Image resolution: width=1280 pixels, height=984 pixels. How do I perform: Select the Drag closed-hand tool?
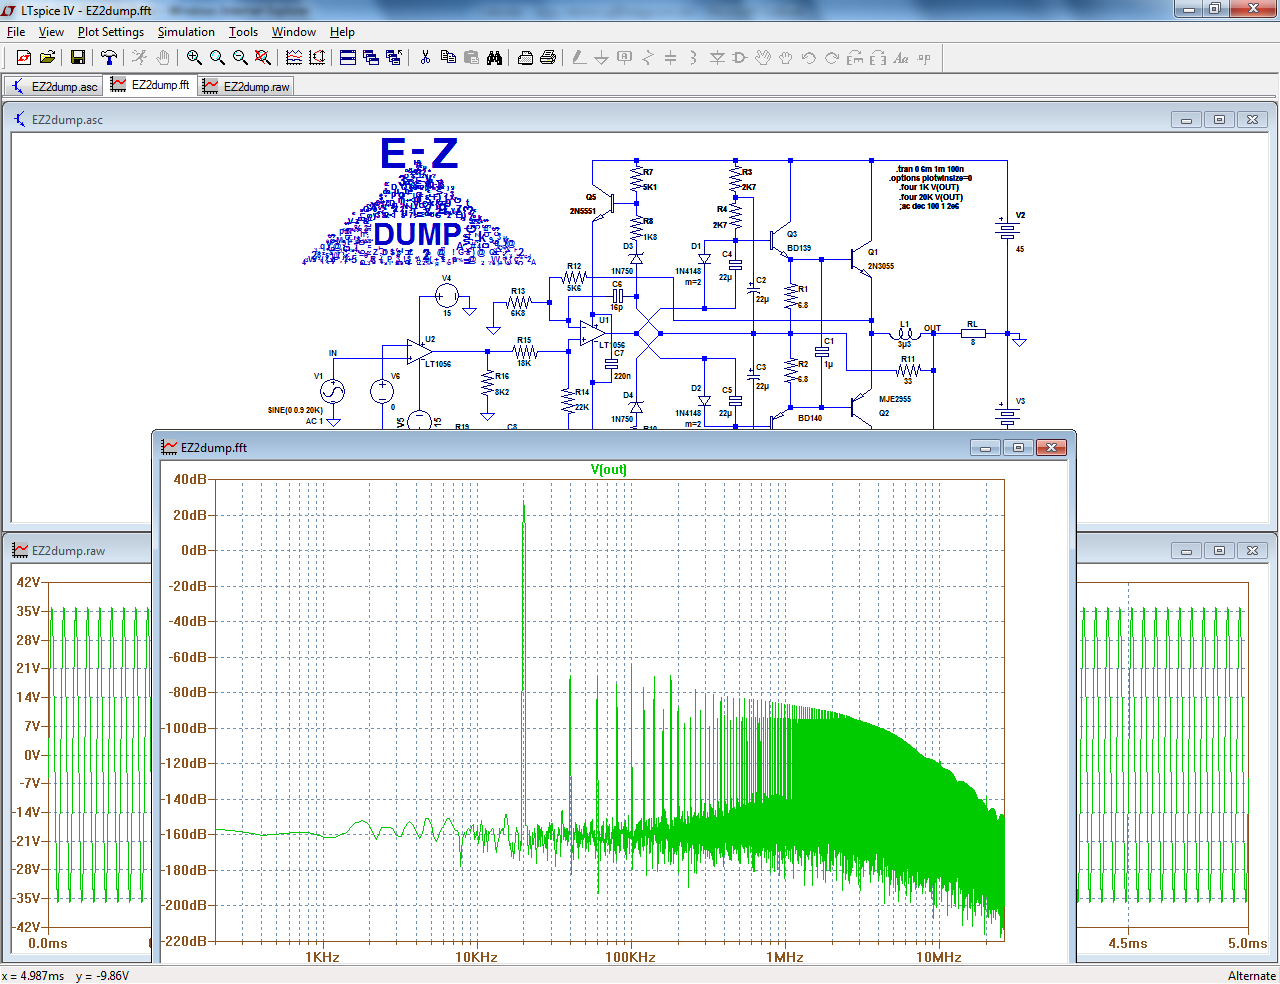[x=786, y=58]
